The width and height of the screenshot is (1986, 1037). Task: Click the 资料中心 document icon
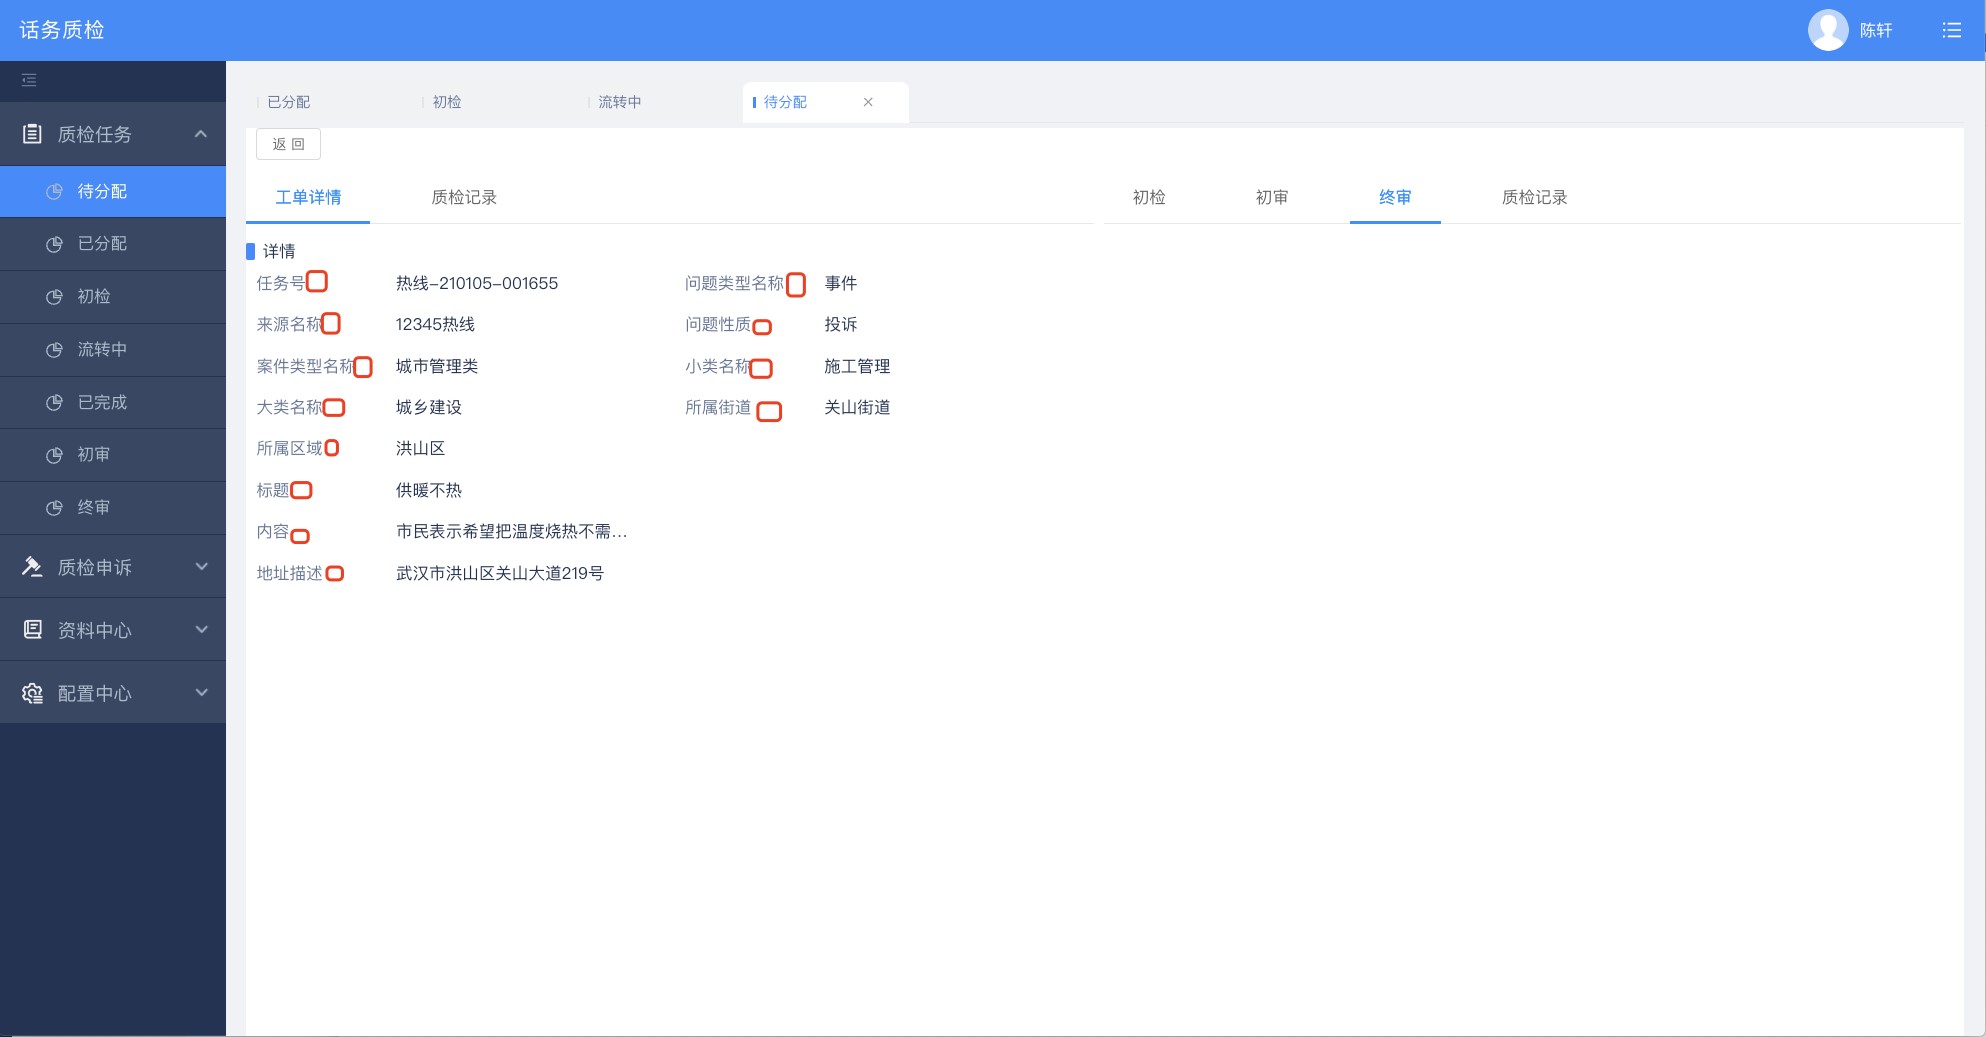pyautogui.click(x=32, y=630)
